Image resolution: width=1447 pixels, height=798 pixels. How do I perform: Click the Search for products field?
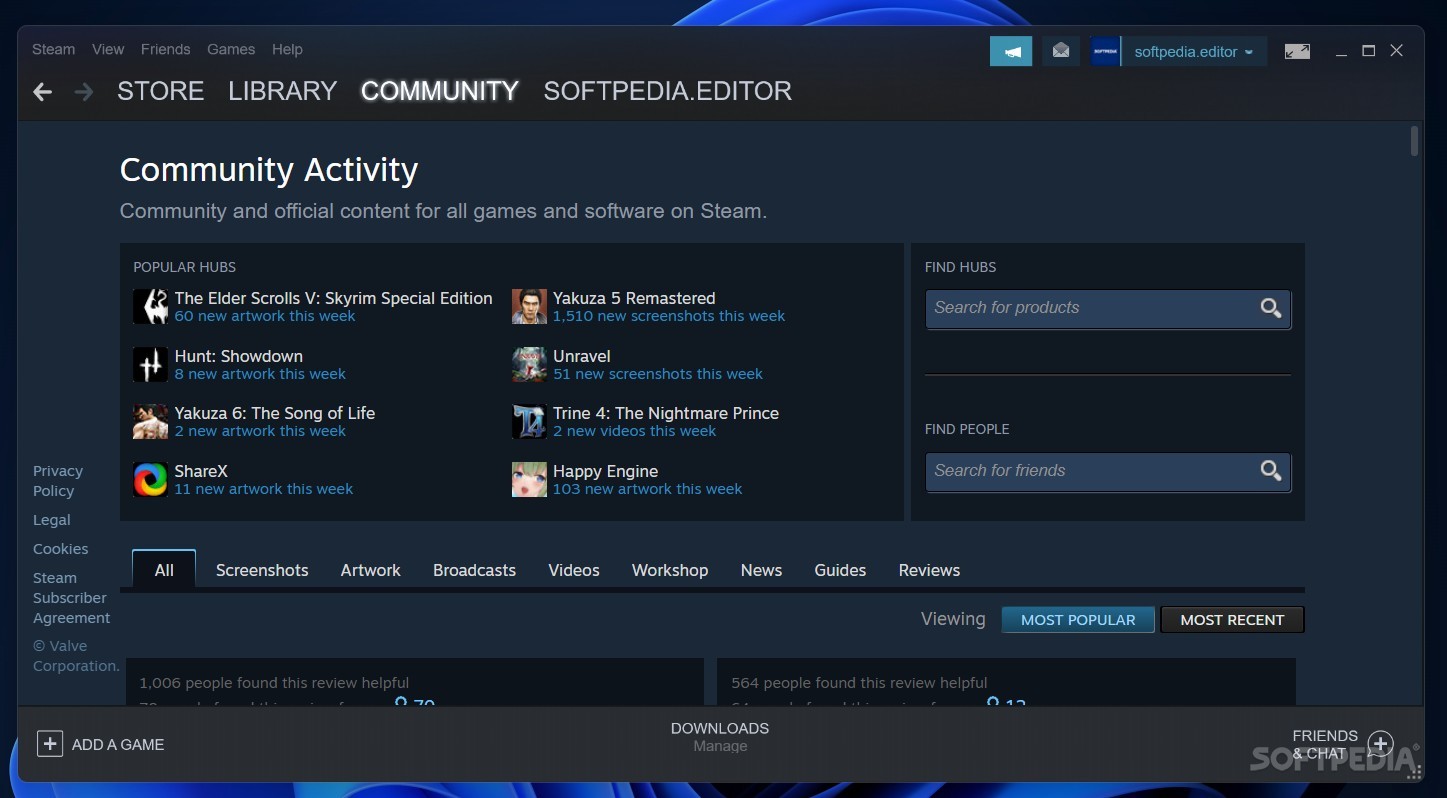click(x=1108, y=309)
